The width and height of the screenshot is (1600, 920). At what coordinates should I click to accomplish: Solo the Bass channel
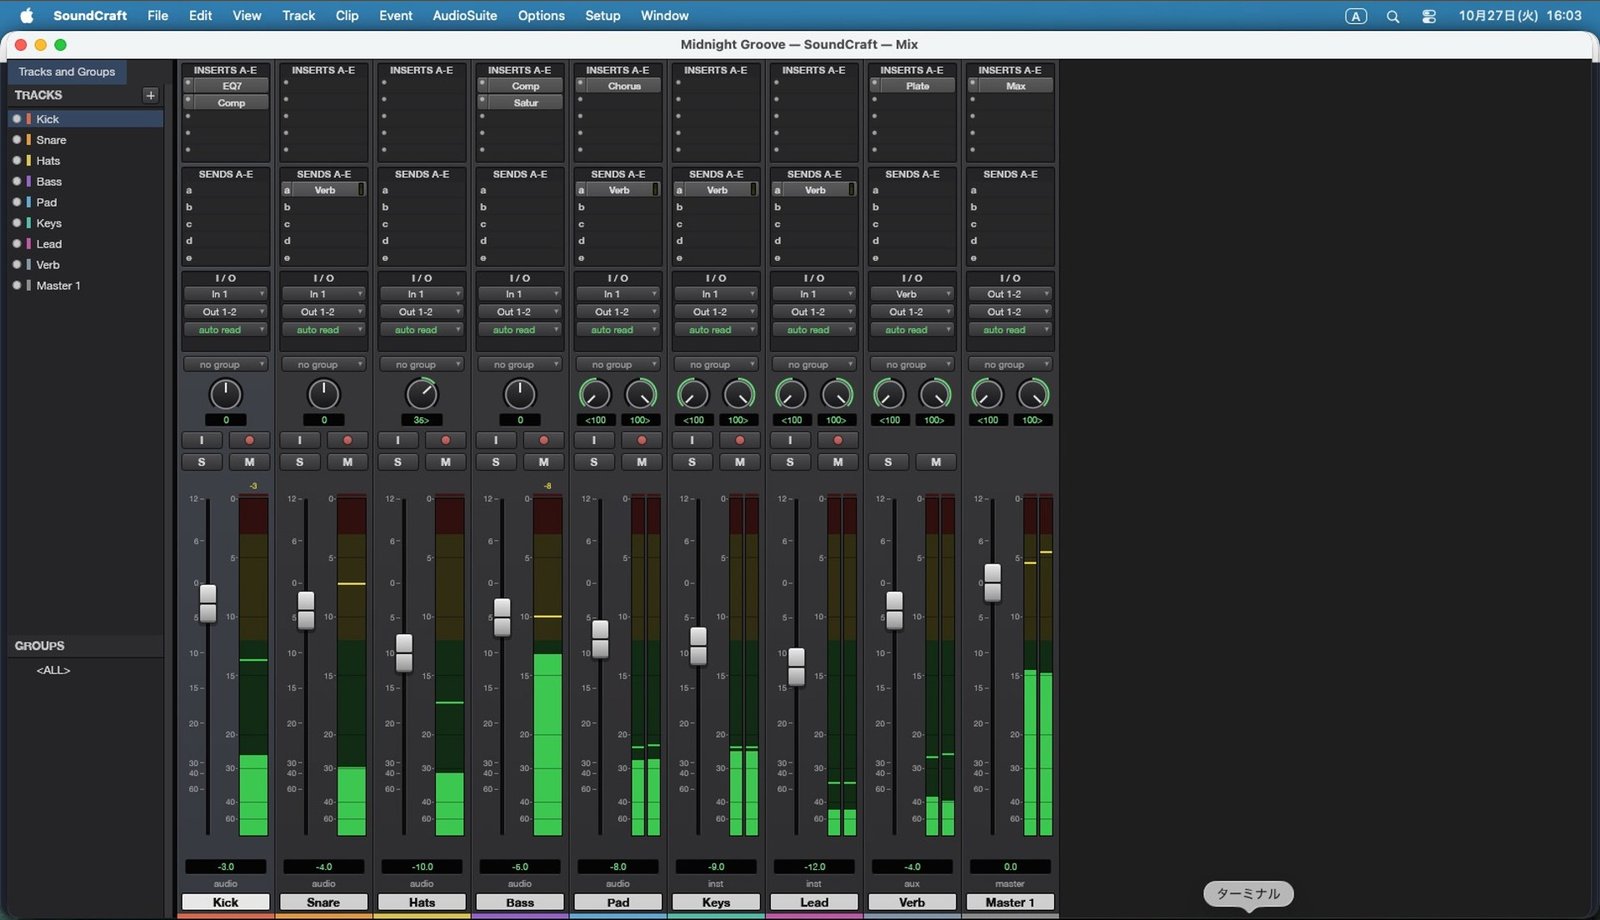click(x=495, y=462)
